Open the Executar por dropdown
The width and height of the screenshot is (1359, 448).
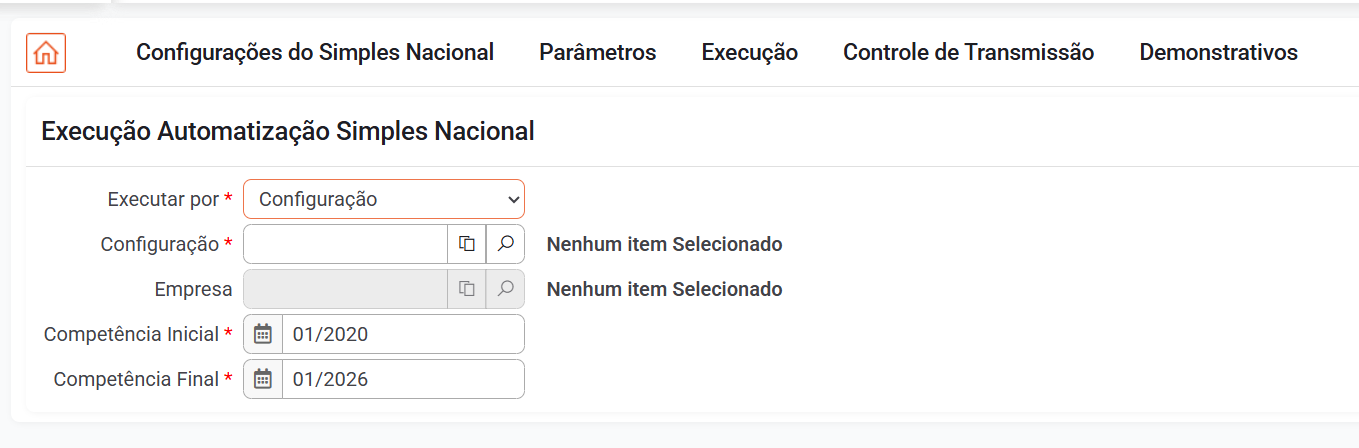384,199
